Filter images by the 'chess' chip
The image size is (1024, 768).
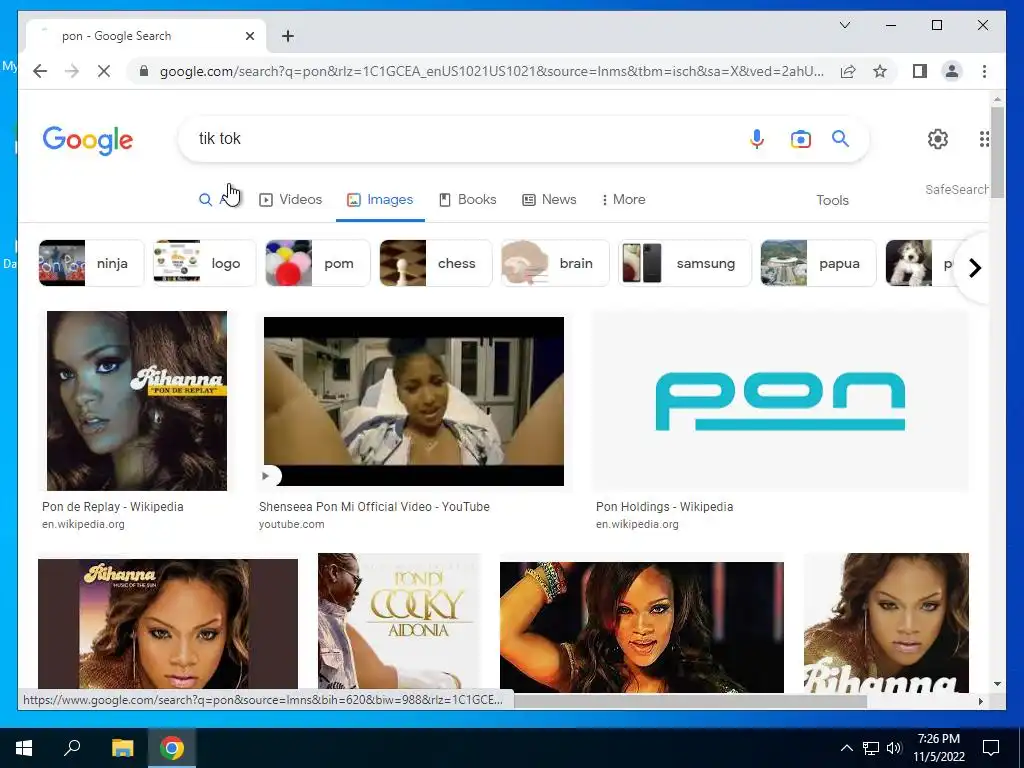click(x=436, y=263)
